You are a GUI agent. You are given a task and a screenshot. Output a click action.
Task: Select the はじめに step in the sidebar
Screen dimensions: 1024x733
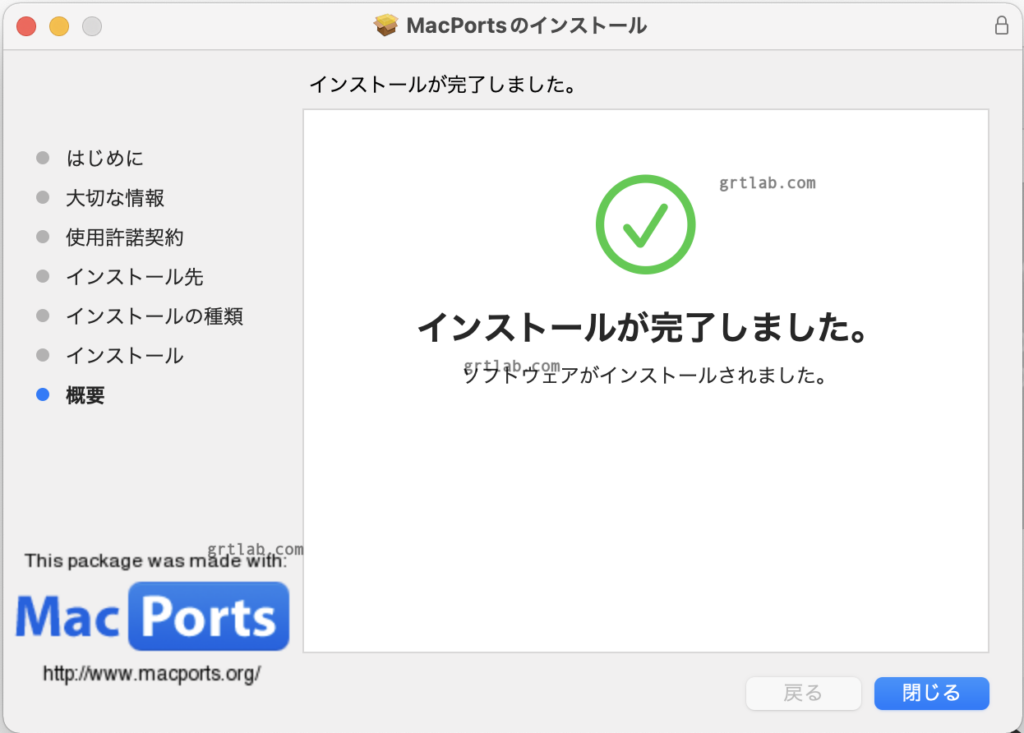(x=105, y=158)
